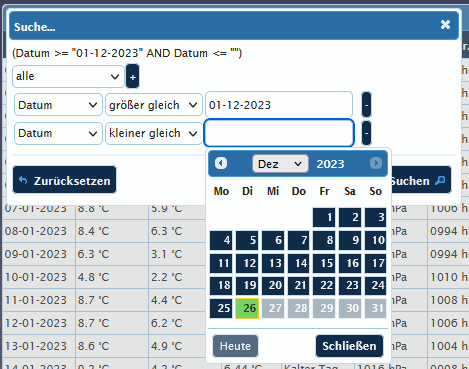
Task: Click the empty kleiner gleich date field
Action: (279, 133)
